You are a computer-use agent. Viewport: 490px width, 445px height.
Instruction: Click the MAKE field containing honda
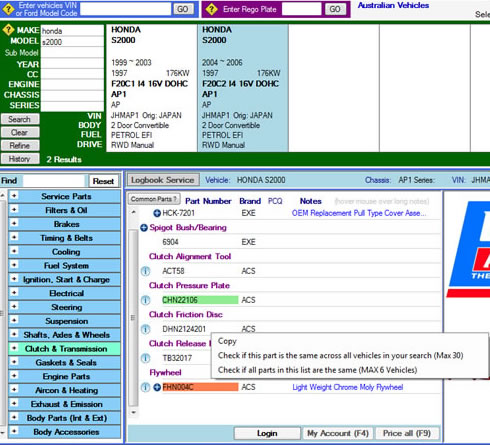point(72,30)
